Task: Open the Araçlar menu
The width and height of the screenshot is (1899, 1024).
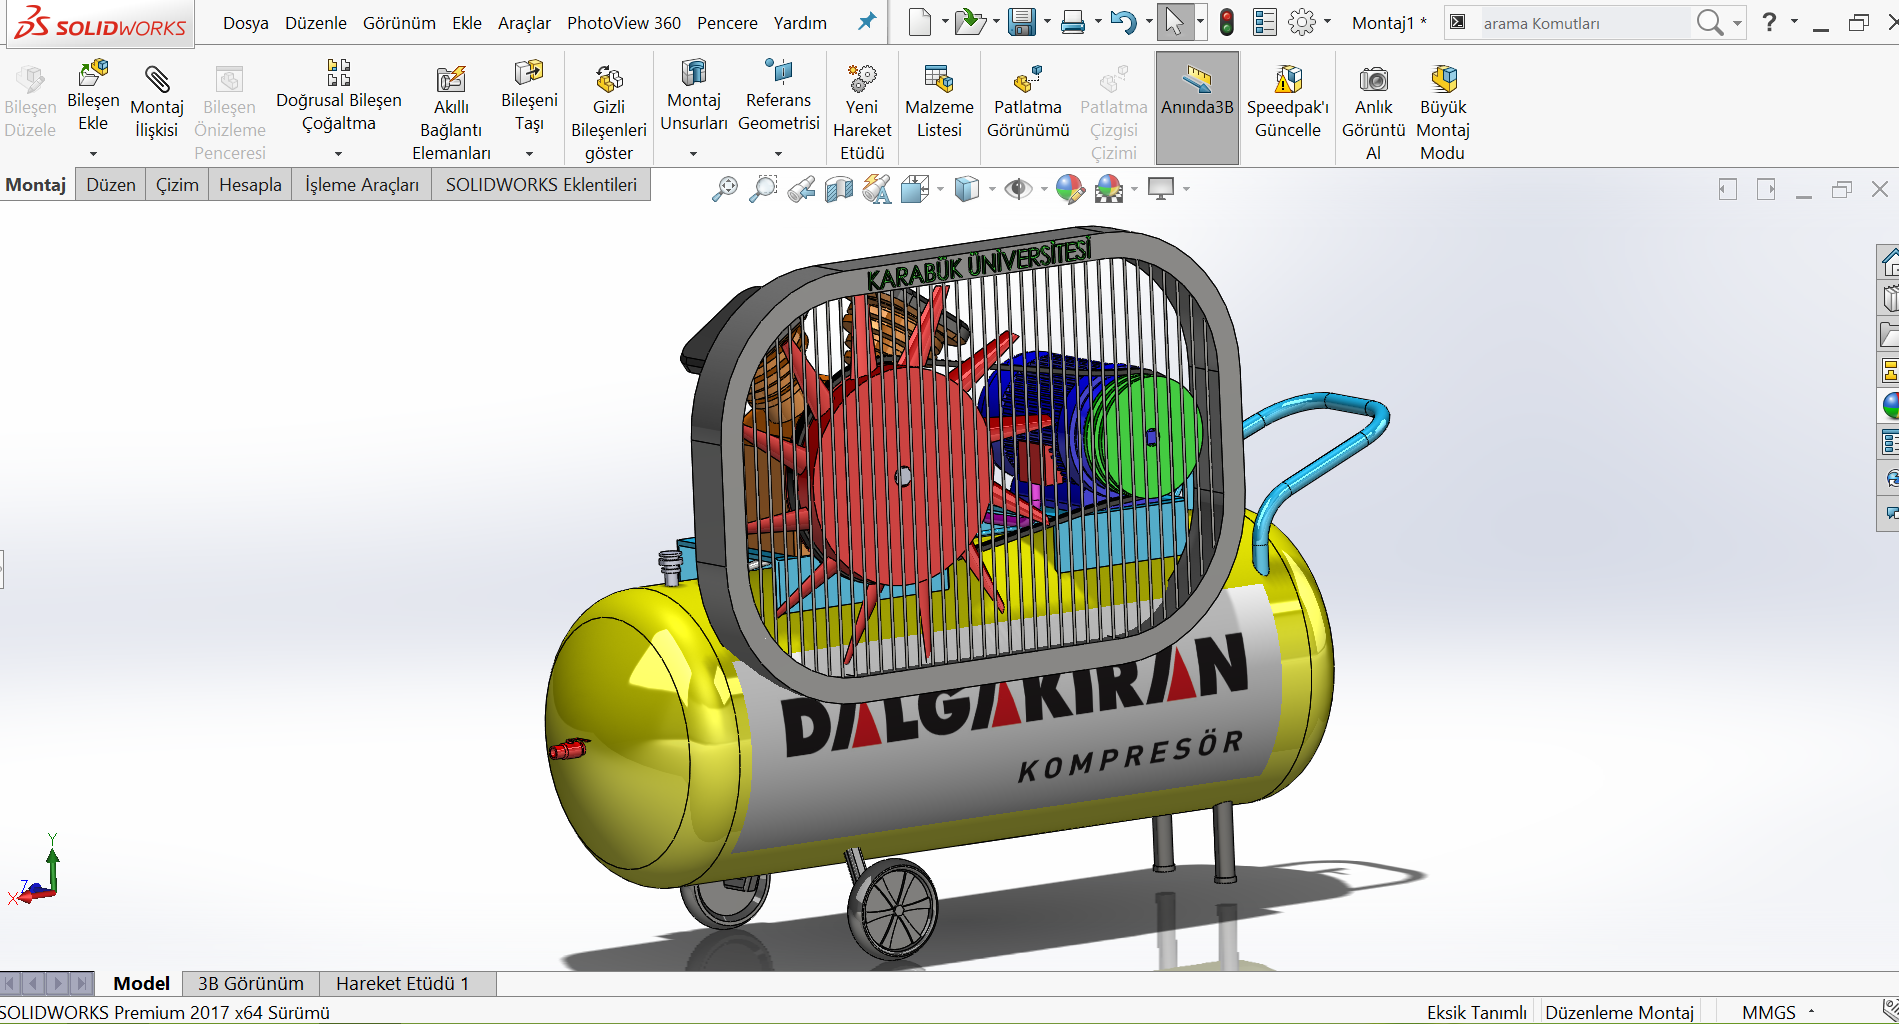Action: click(x=524, y=23)
